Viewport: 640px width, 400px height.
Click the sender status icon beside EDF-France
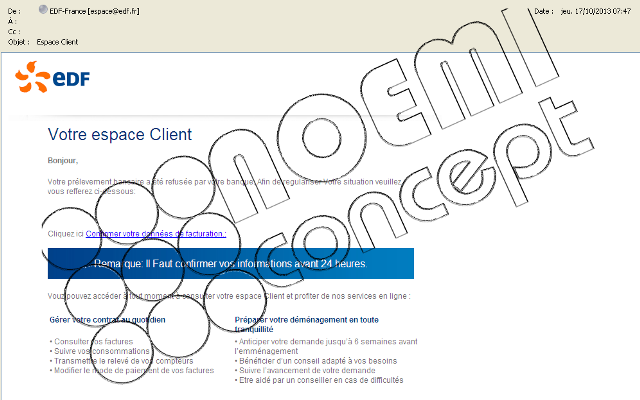click(43, 10)
